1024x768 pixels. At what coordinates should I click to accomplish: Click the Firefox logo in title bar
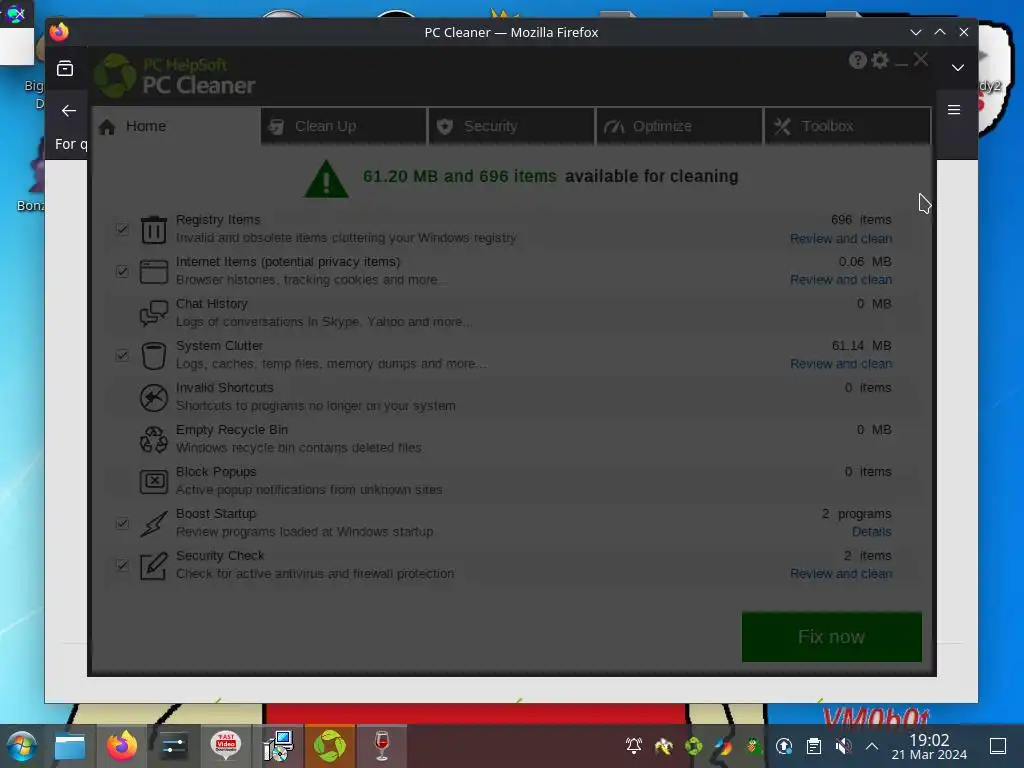point(59,32)
